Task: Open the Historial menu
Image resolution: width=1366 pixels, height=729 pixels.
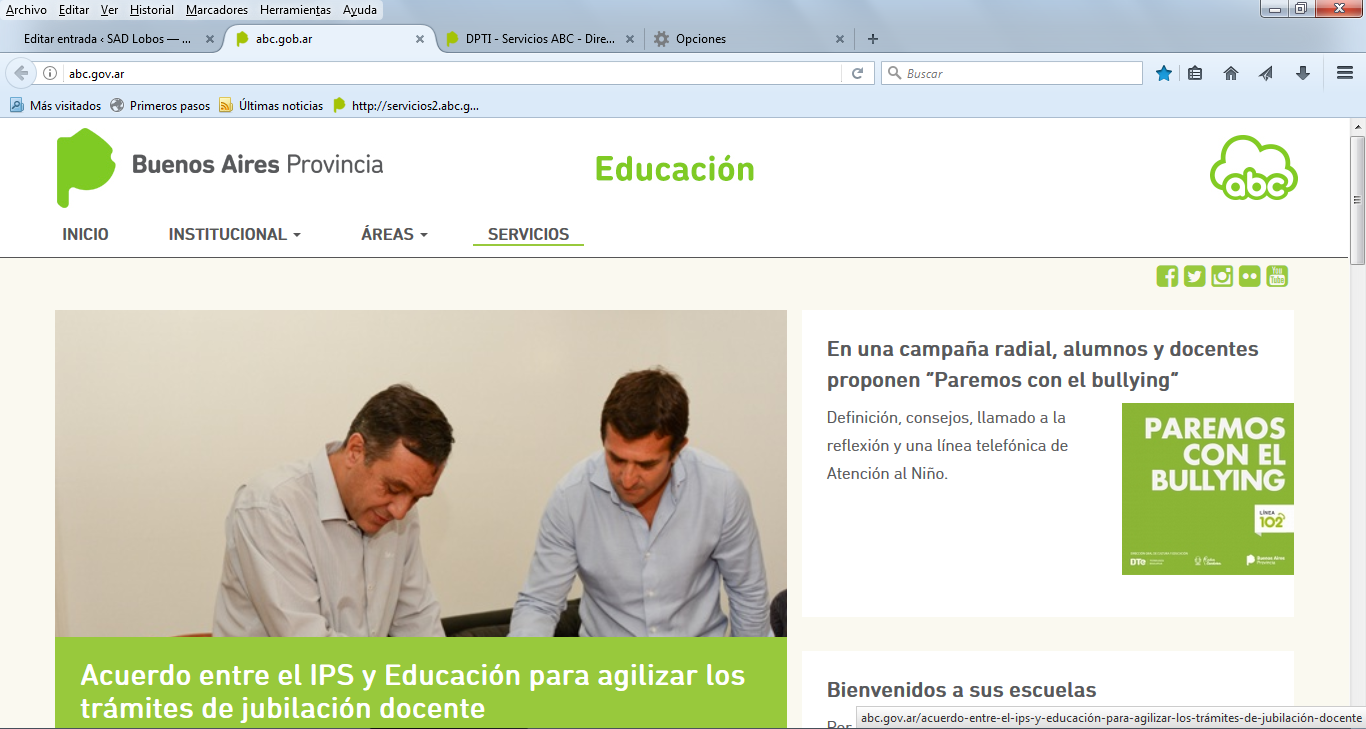Action: [152, 9]
